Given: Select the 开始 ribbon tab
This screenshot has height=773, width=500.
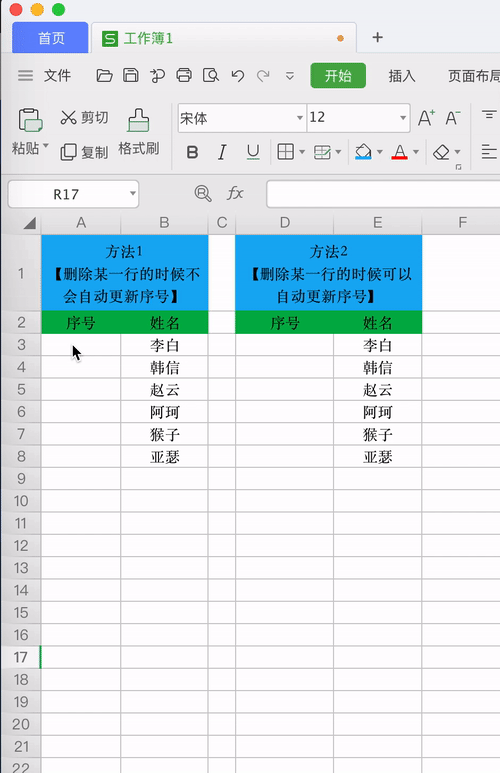Looking at the screenshot, I should click(x=338, y=75).
